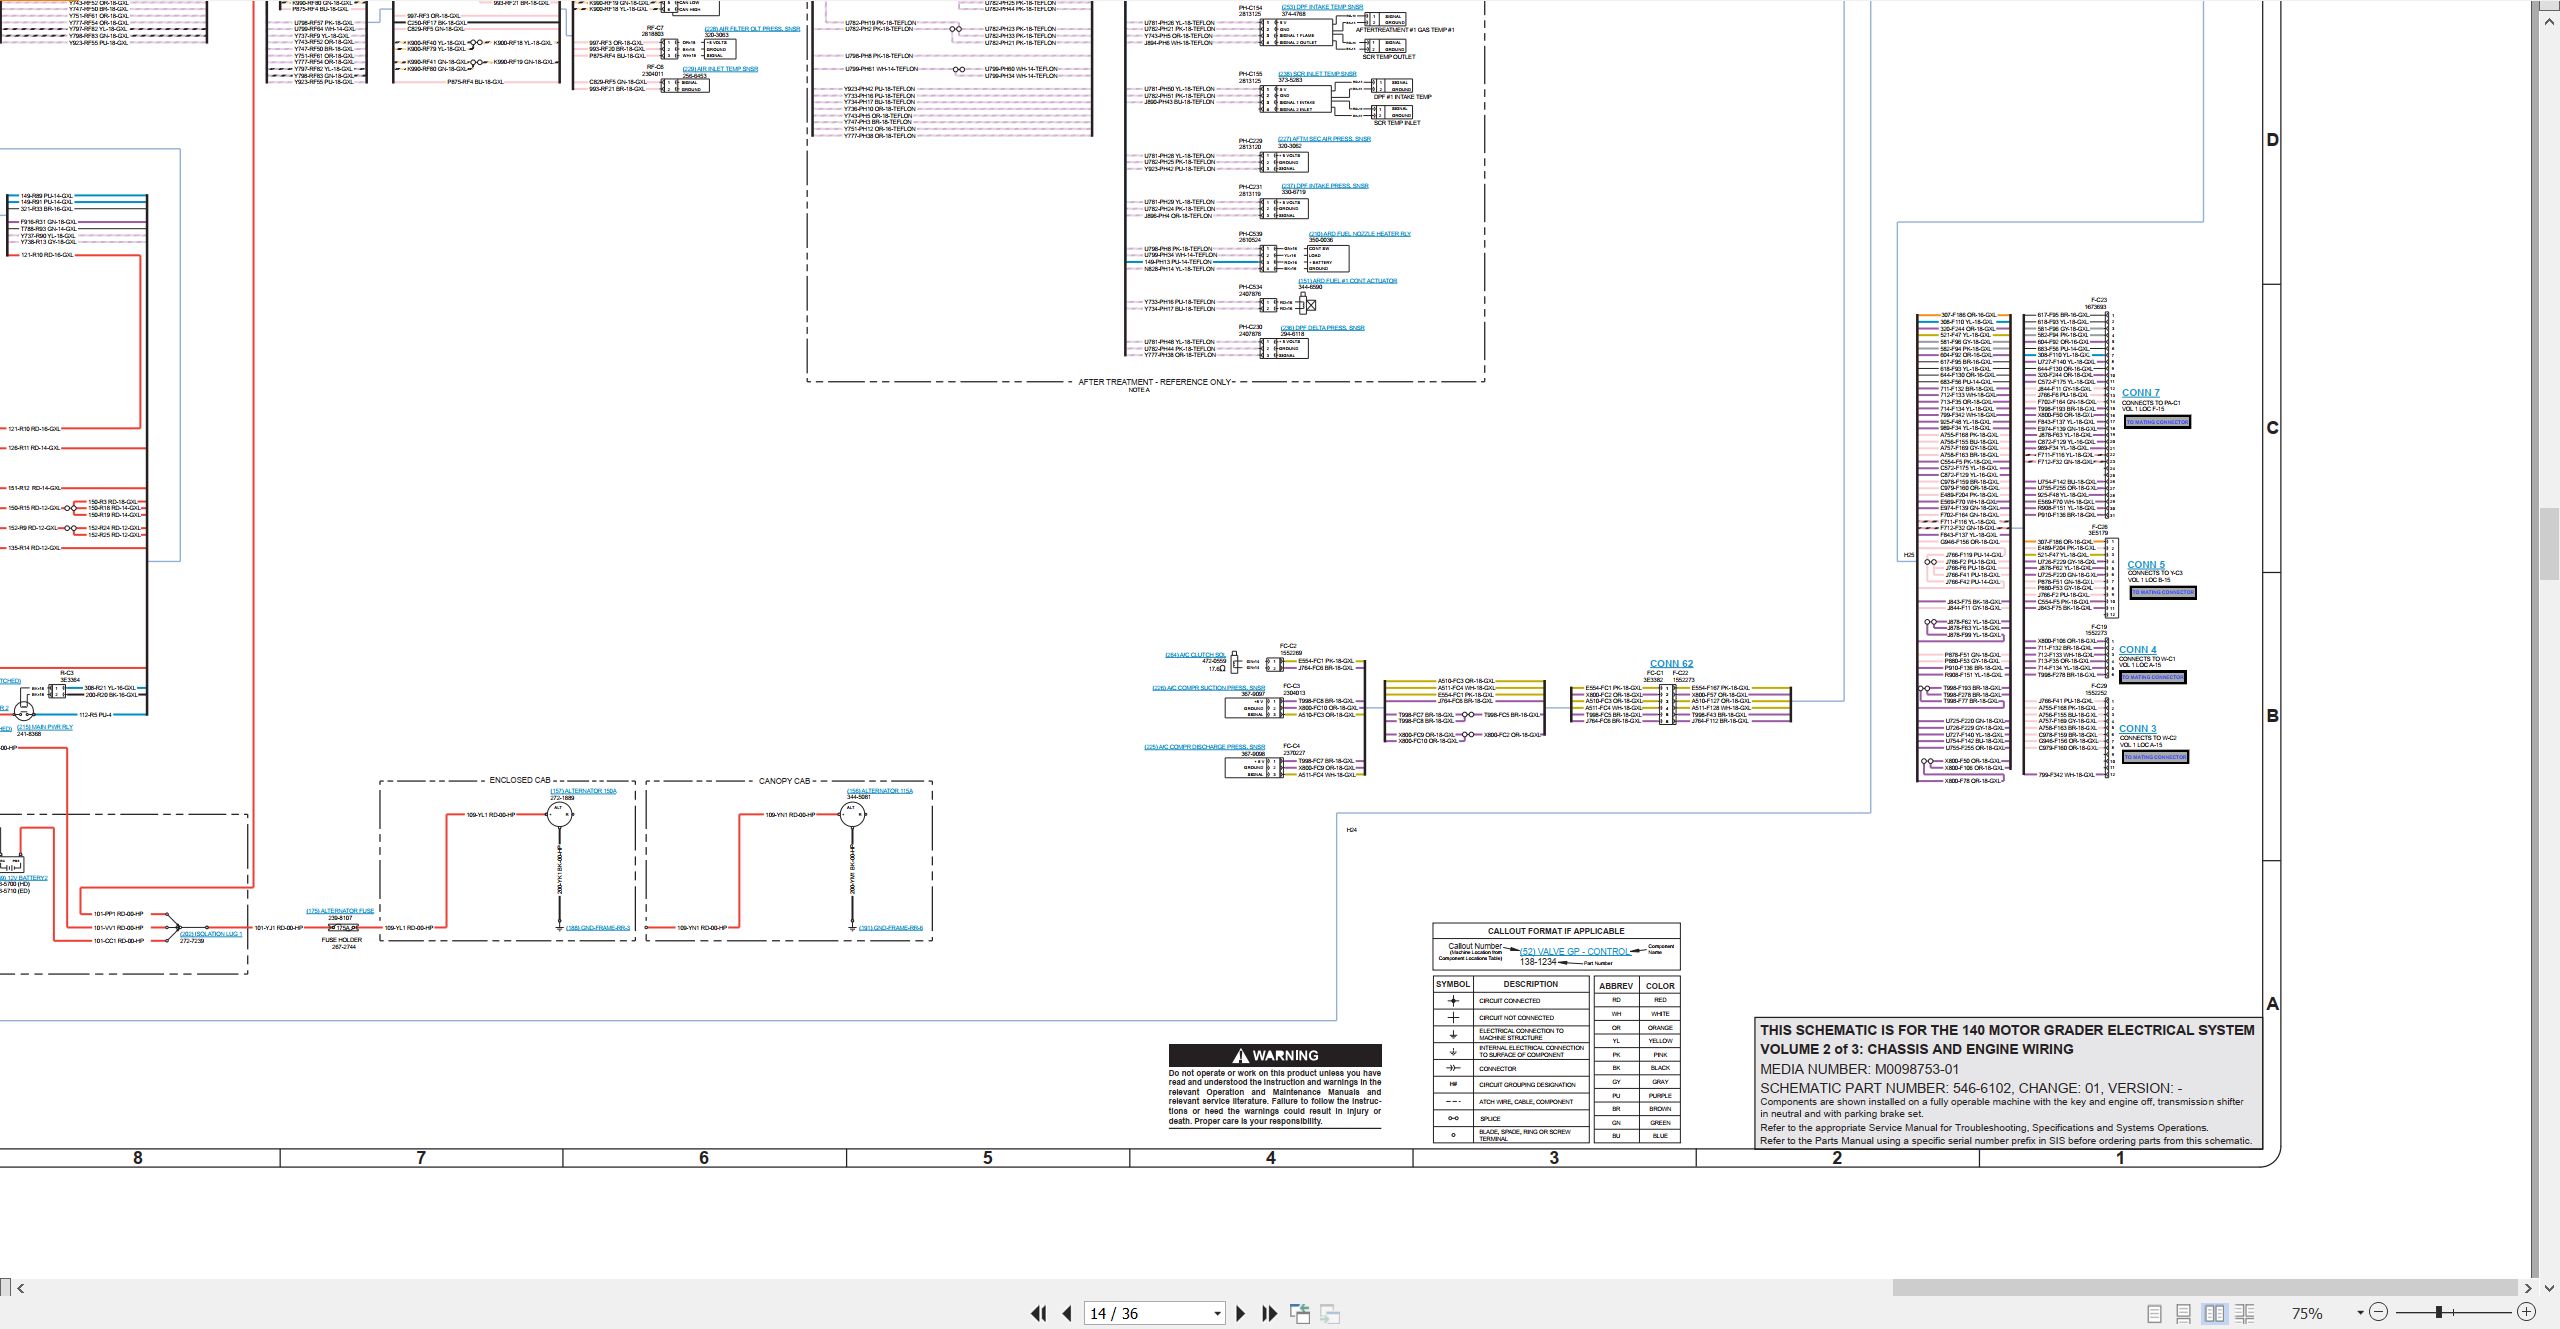
Task: Open the zoom level dropdown arrow
Action: coord(2360,1312)
